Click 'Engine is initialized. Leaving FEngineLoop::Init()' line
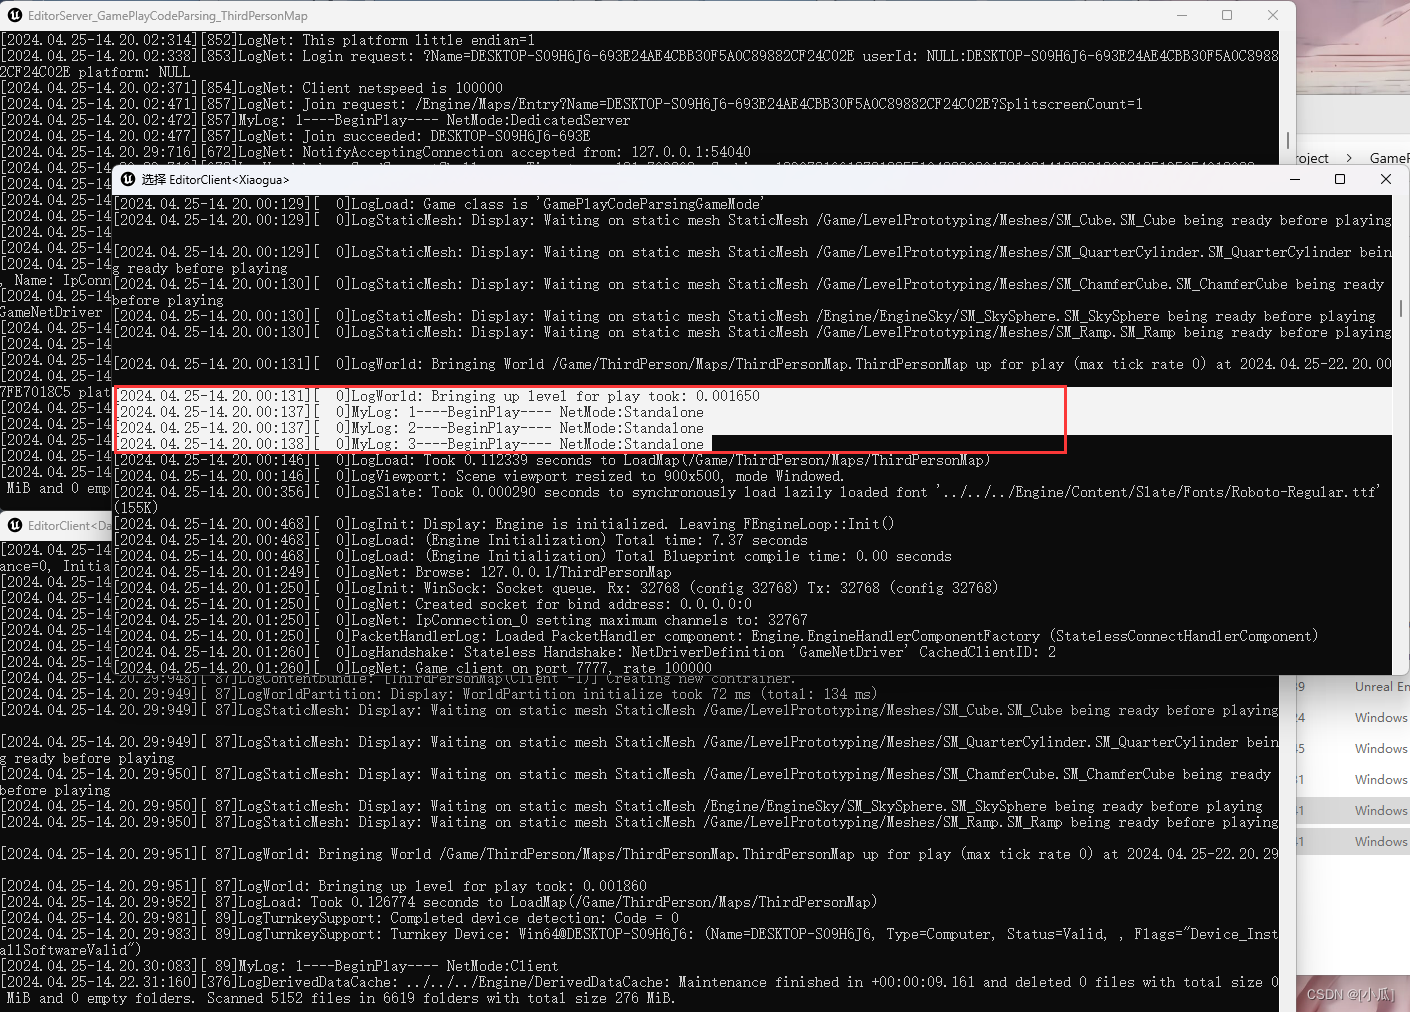Viewport: 1410px width, 1012px height. [504, 524]
